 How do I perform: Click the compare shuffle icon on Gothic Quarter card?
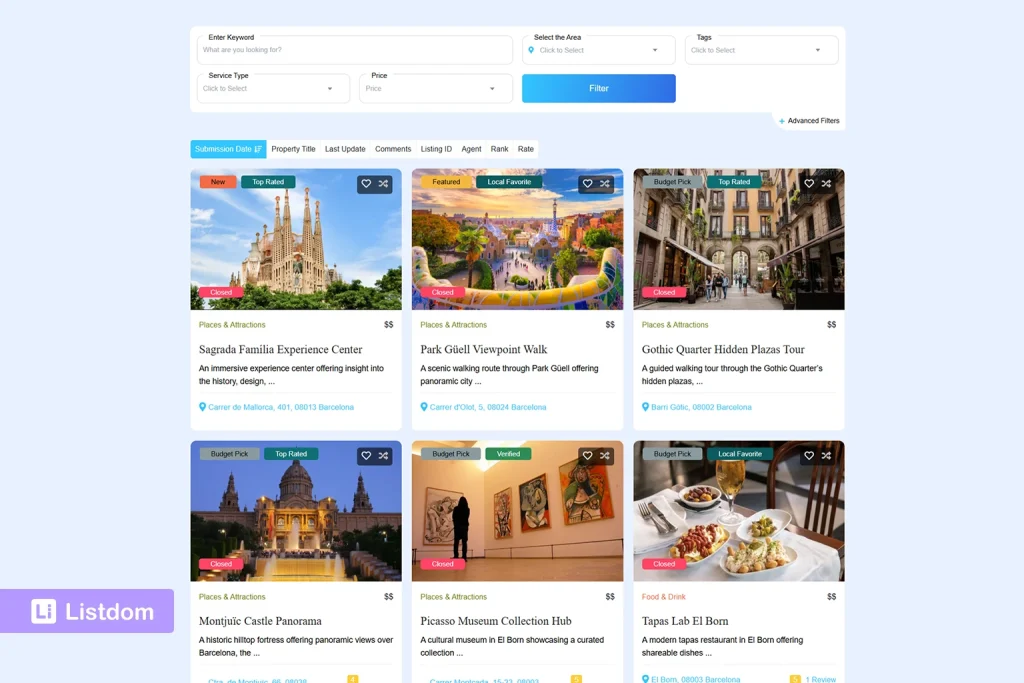coord(826,184)
